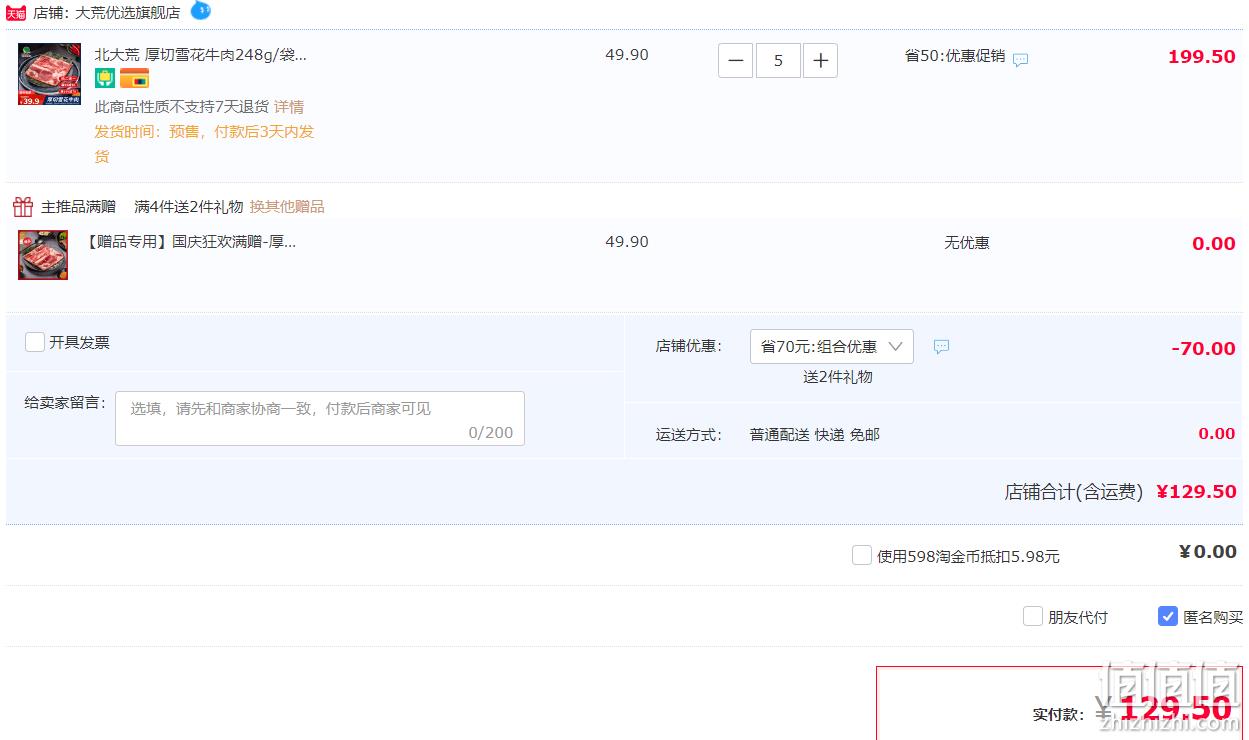Viewport: 1249px width, 740px height.
Task: Open the beef product thumbnail image
Action: click(x=50, y=74)
